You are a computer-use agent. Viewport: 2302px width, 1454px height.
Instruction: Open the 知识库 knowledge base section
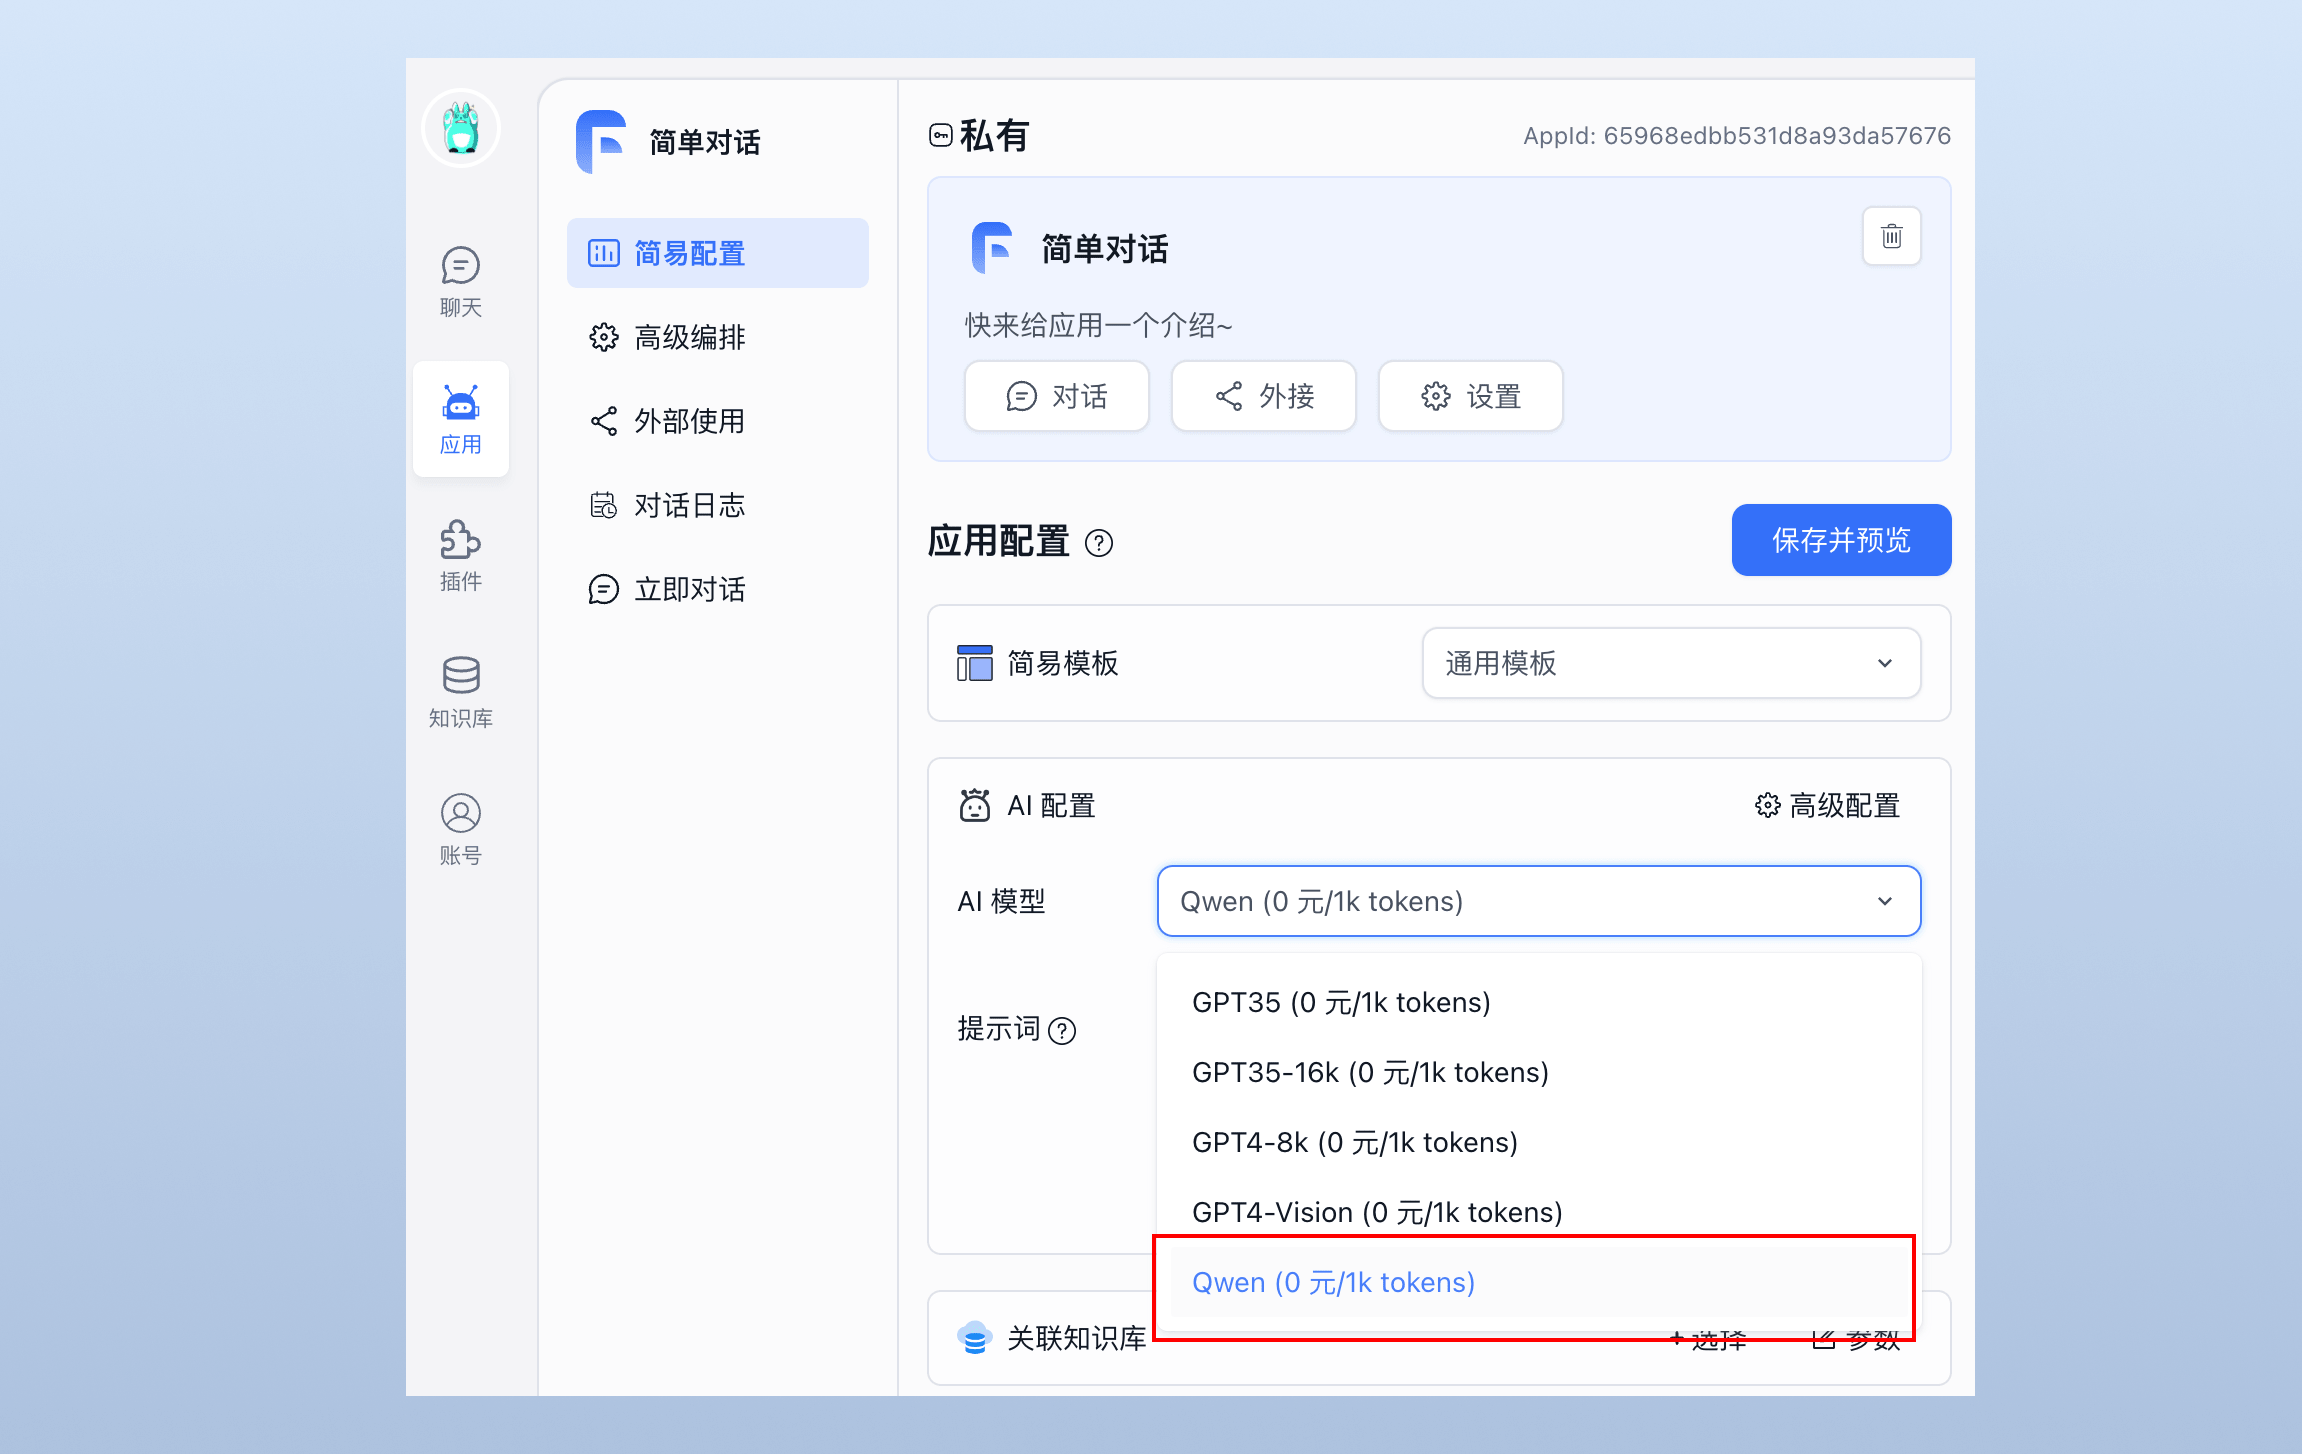pyautogui.click(x=460, y=690)
